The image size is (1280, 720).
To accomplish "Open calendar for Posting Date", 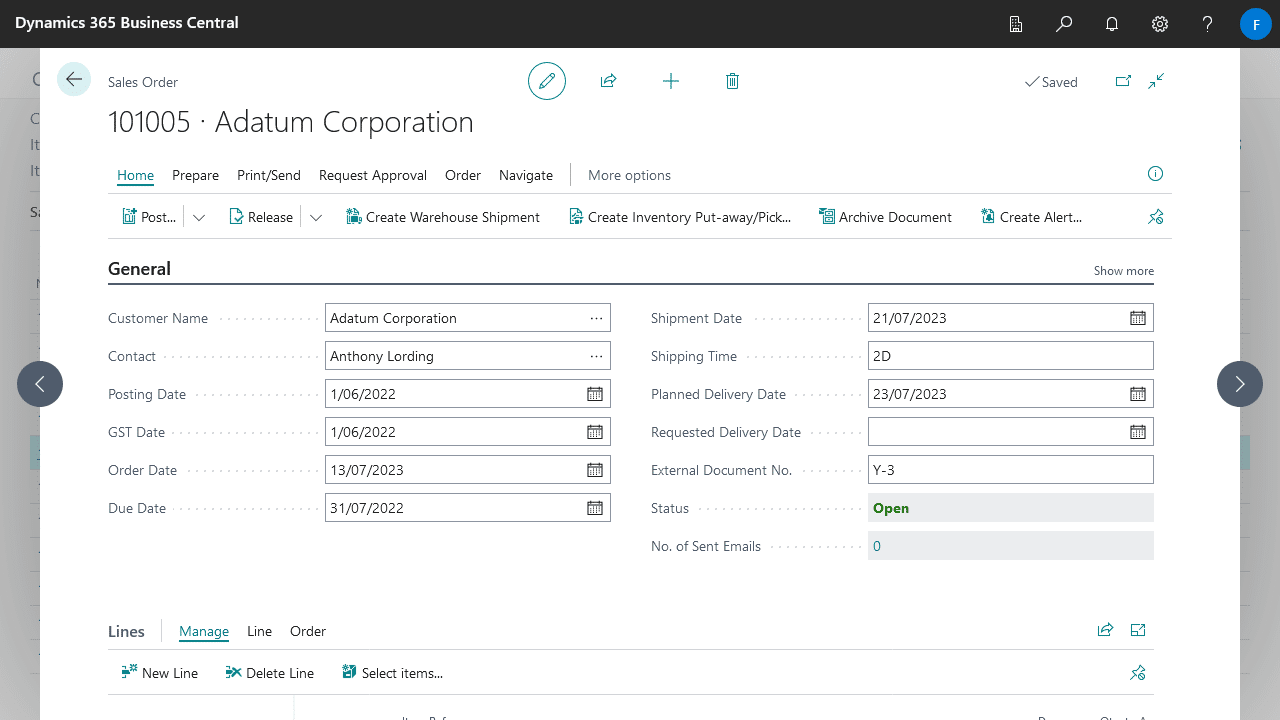I will click(595, 394).
